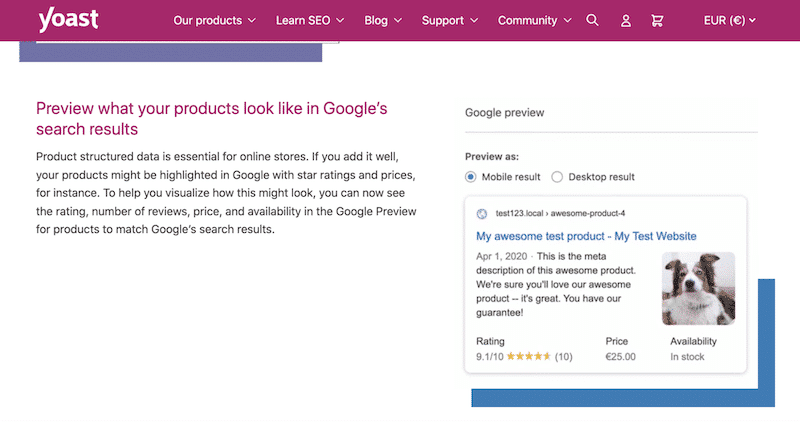Click the globe favicon in Google preview
800x423 pixels.
[482, 214]
